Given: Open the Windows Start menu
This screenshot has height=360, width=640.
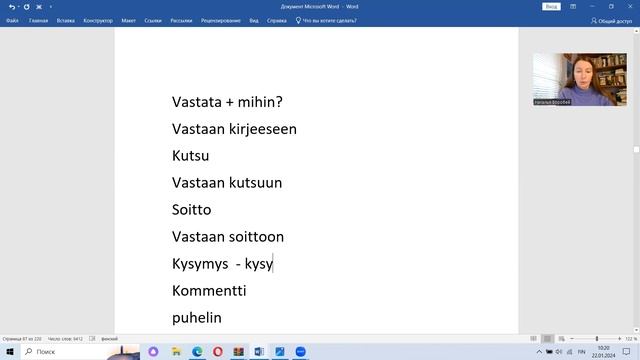Looking at the screenshot, I should tap(10, 351).
